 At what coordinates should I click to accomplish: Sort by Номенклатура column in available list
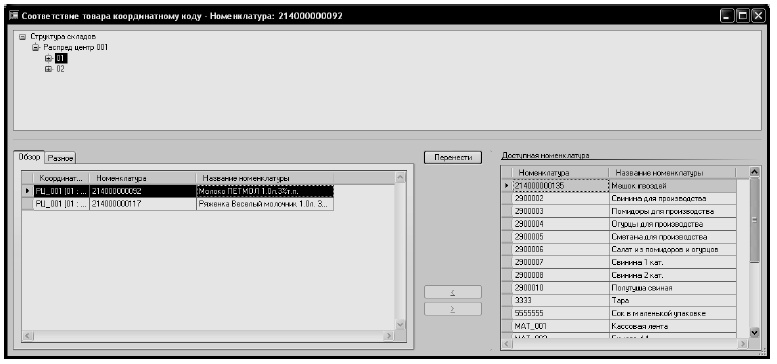click(560, 172)
